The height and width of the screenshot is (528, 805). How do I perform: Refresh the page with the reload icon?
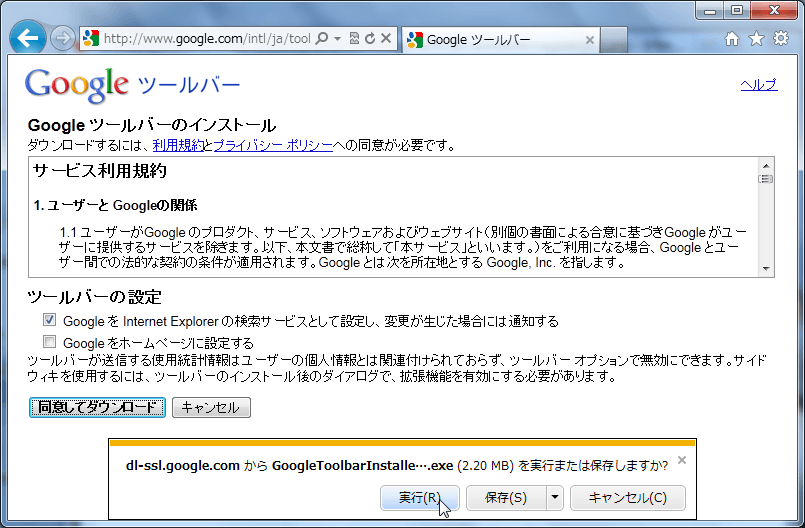coord(370,39)
